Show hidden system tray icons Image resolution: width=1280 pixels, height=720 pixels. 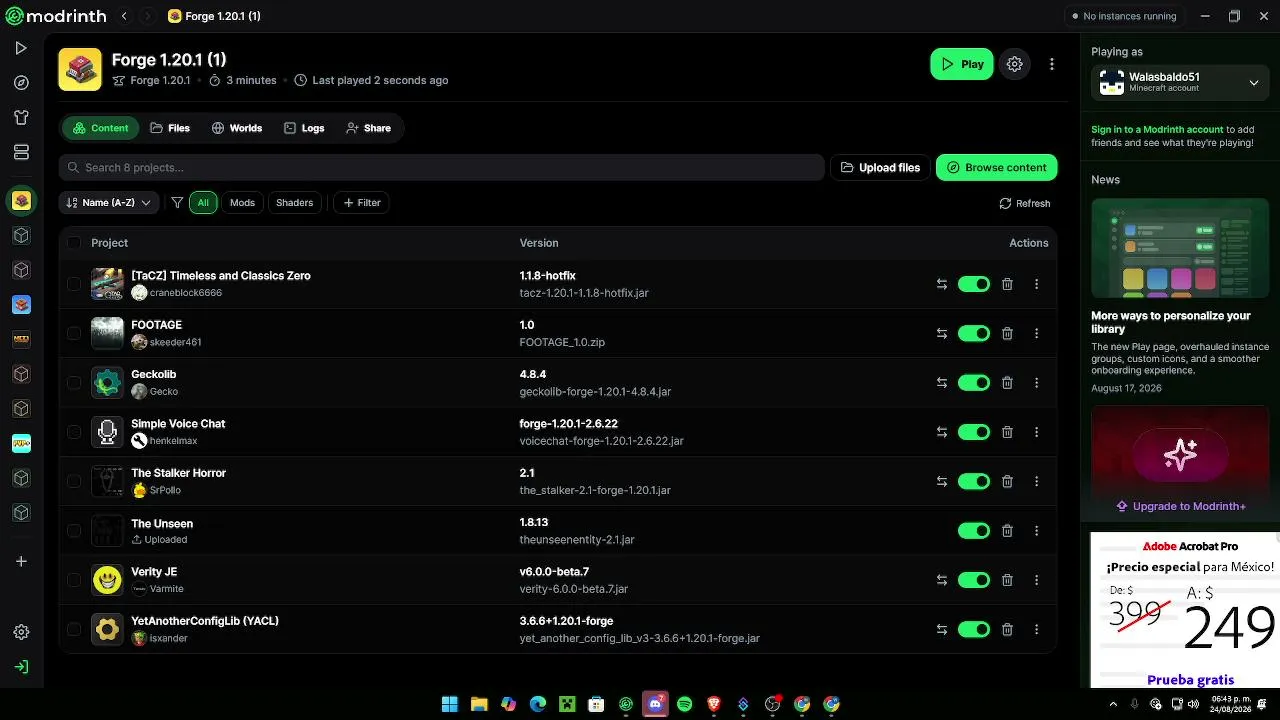[x=1114, y=704]
